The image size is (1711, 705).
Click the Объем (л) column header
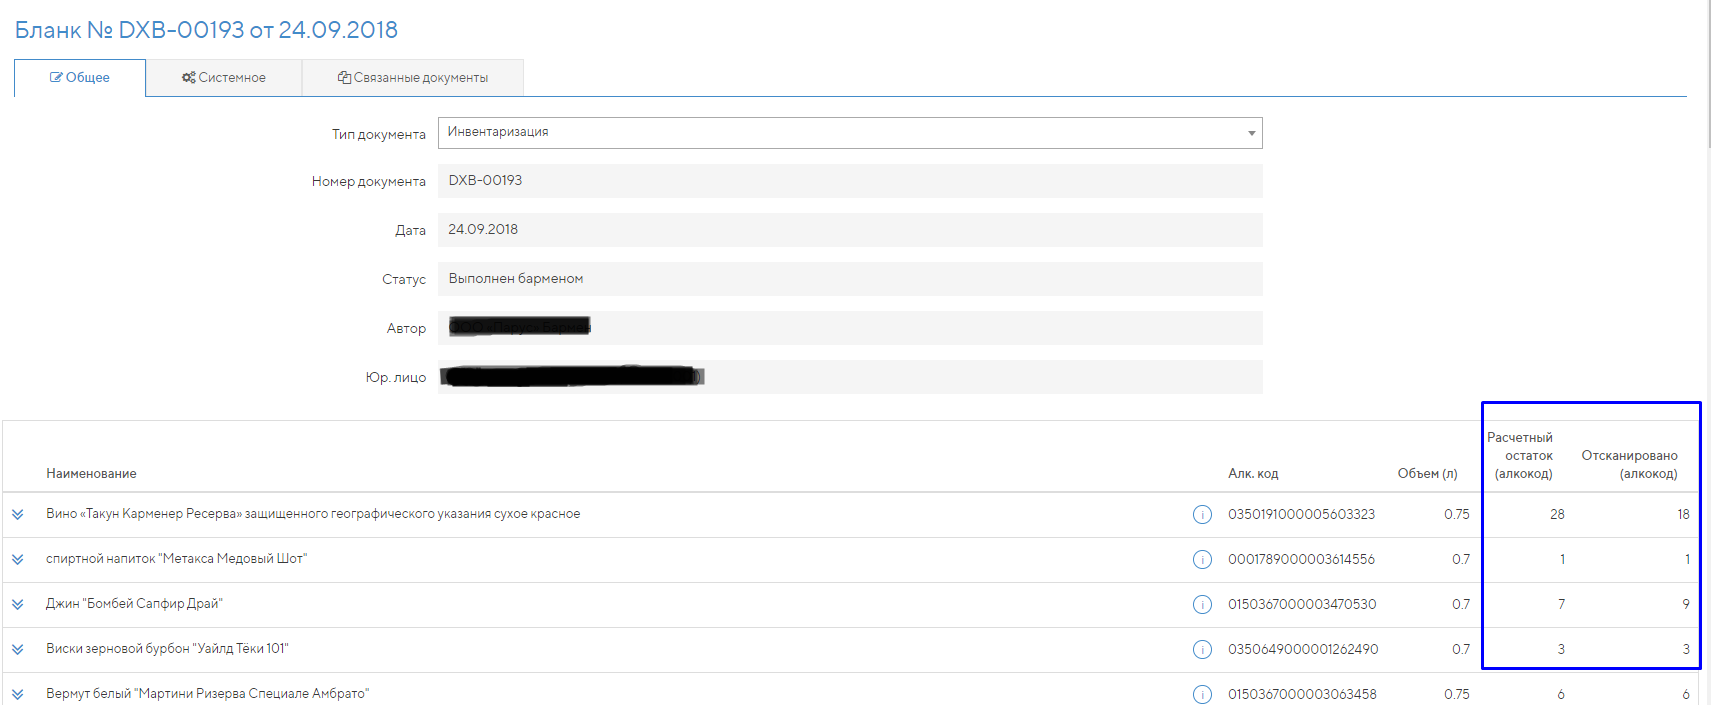(x=1427, y=474)
